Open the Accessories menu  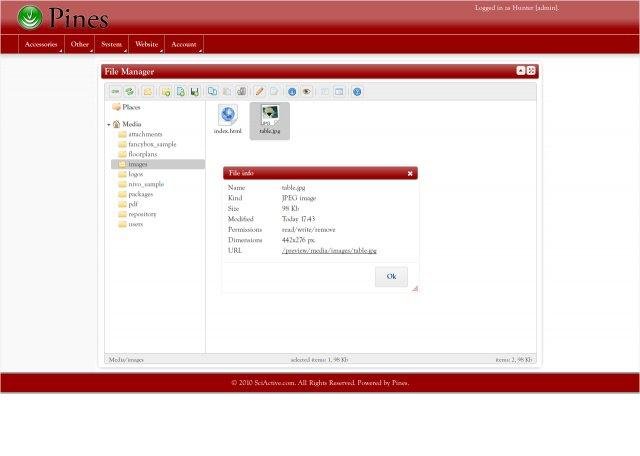click(41, 44)
